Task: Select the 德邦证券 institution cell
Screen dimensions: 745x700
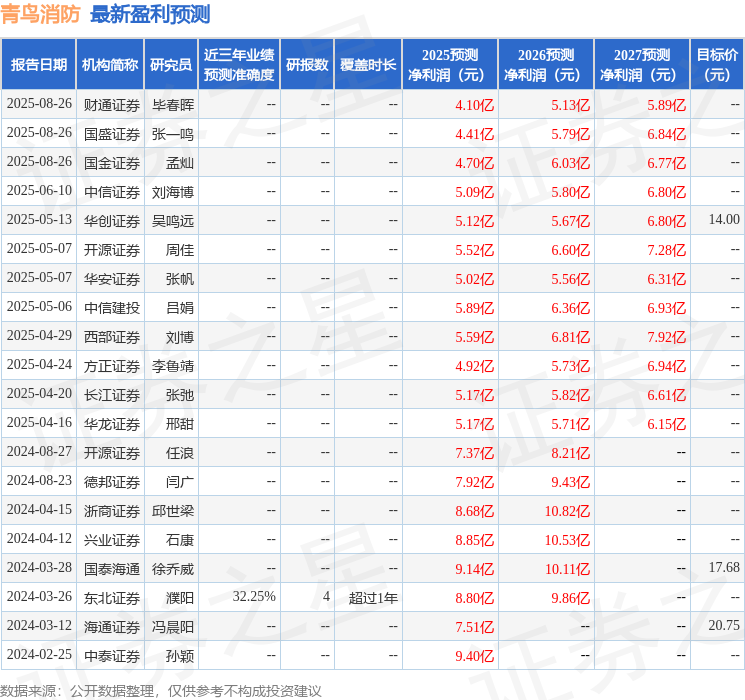Action: (x=112, y=482)
